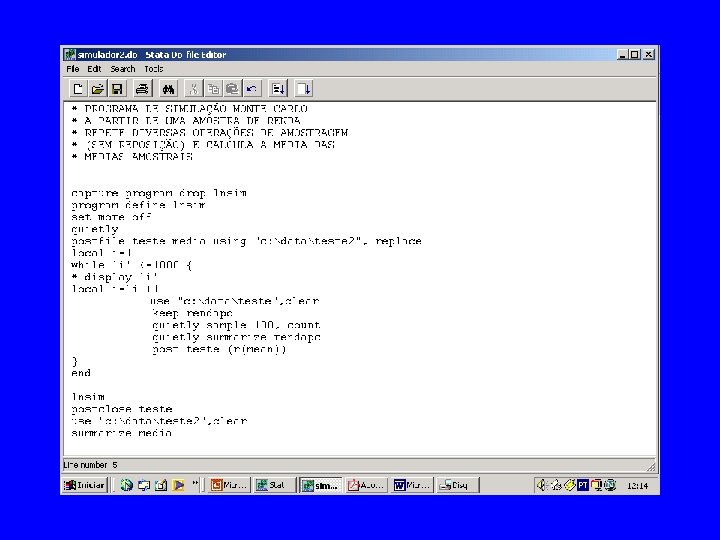Execute the do-file with the Do current file icon
This screenshot has width=720, height=540.
278,89
